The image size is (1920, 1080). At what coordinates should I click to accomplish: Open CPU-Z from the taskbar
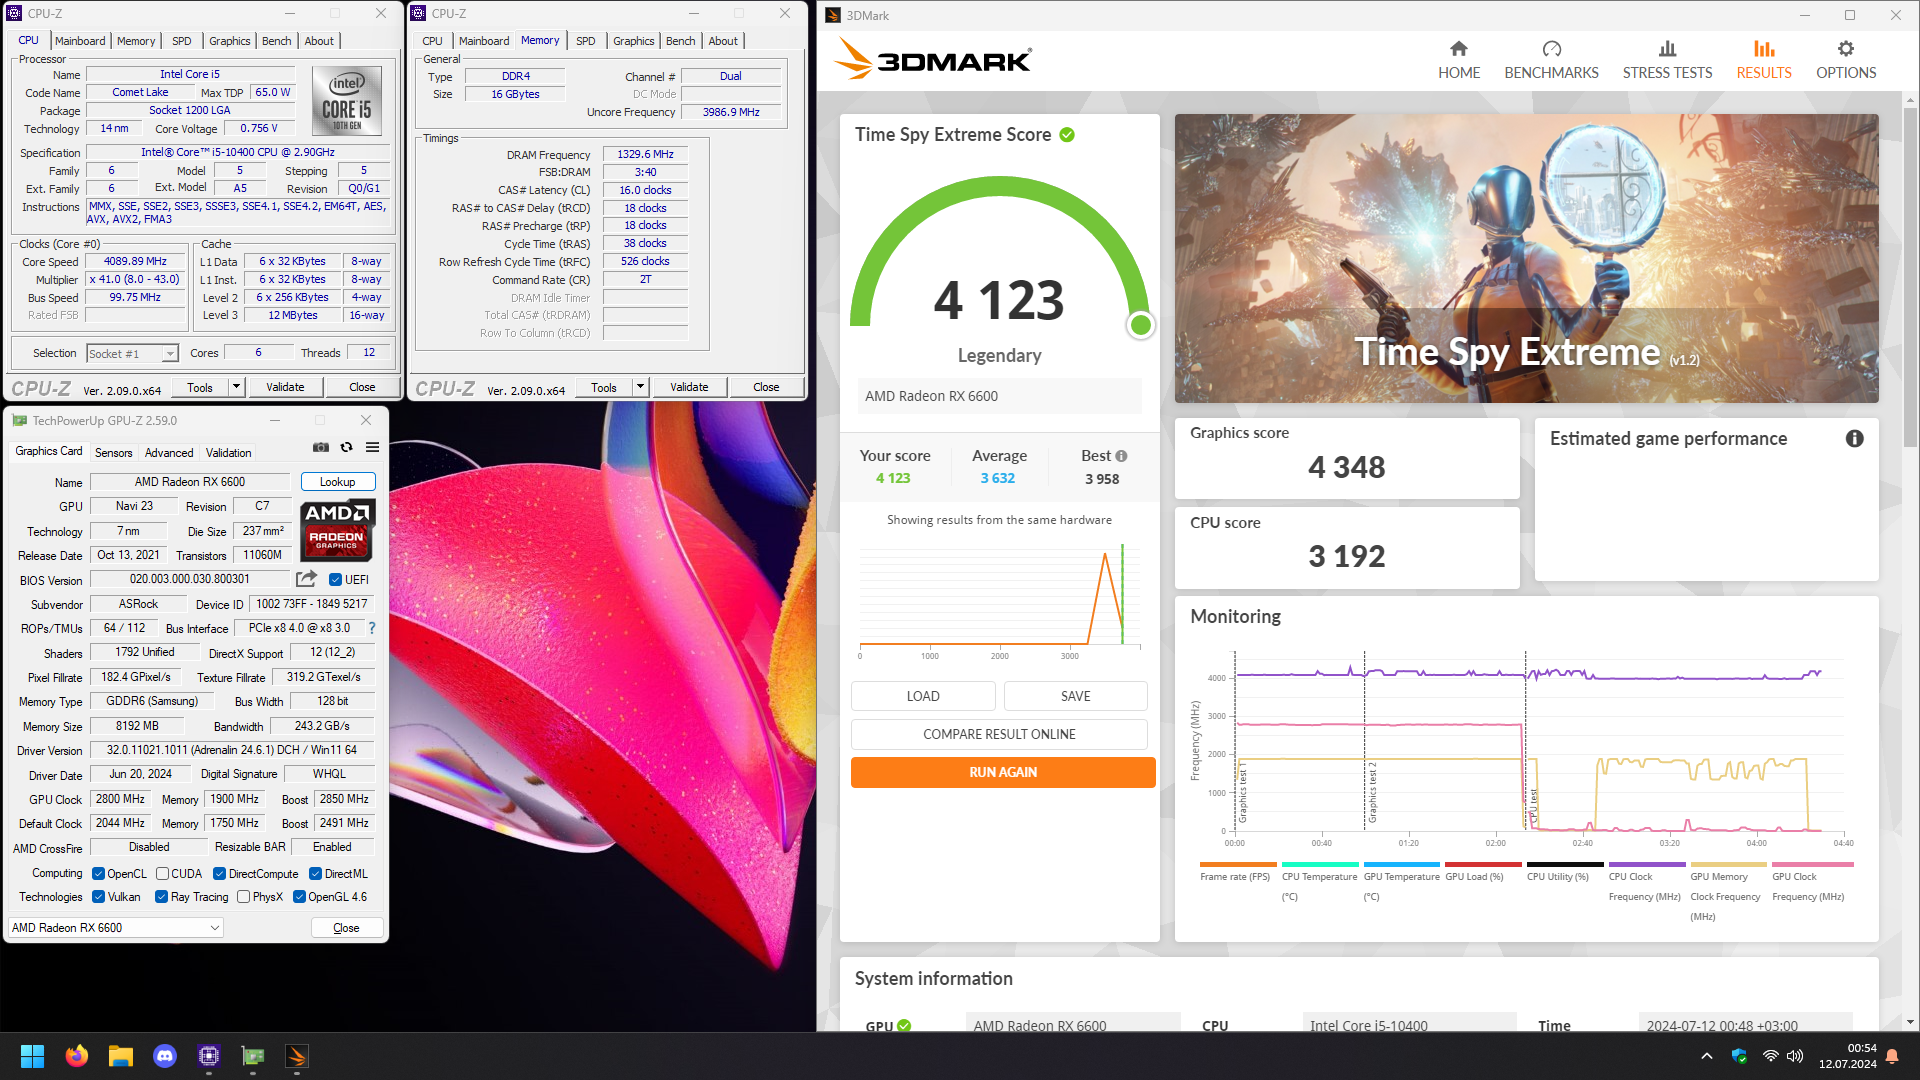point(209,1056)
